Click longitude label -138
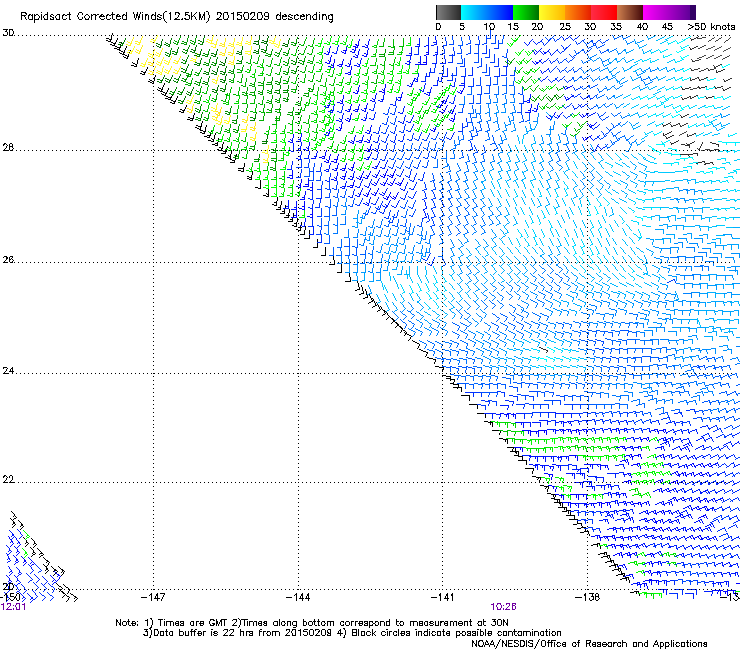 point(587,598)
